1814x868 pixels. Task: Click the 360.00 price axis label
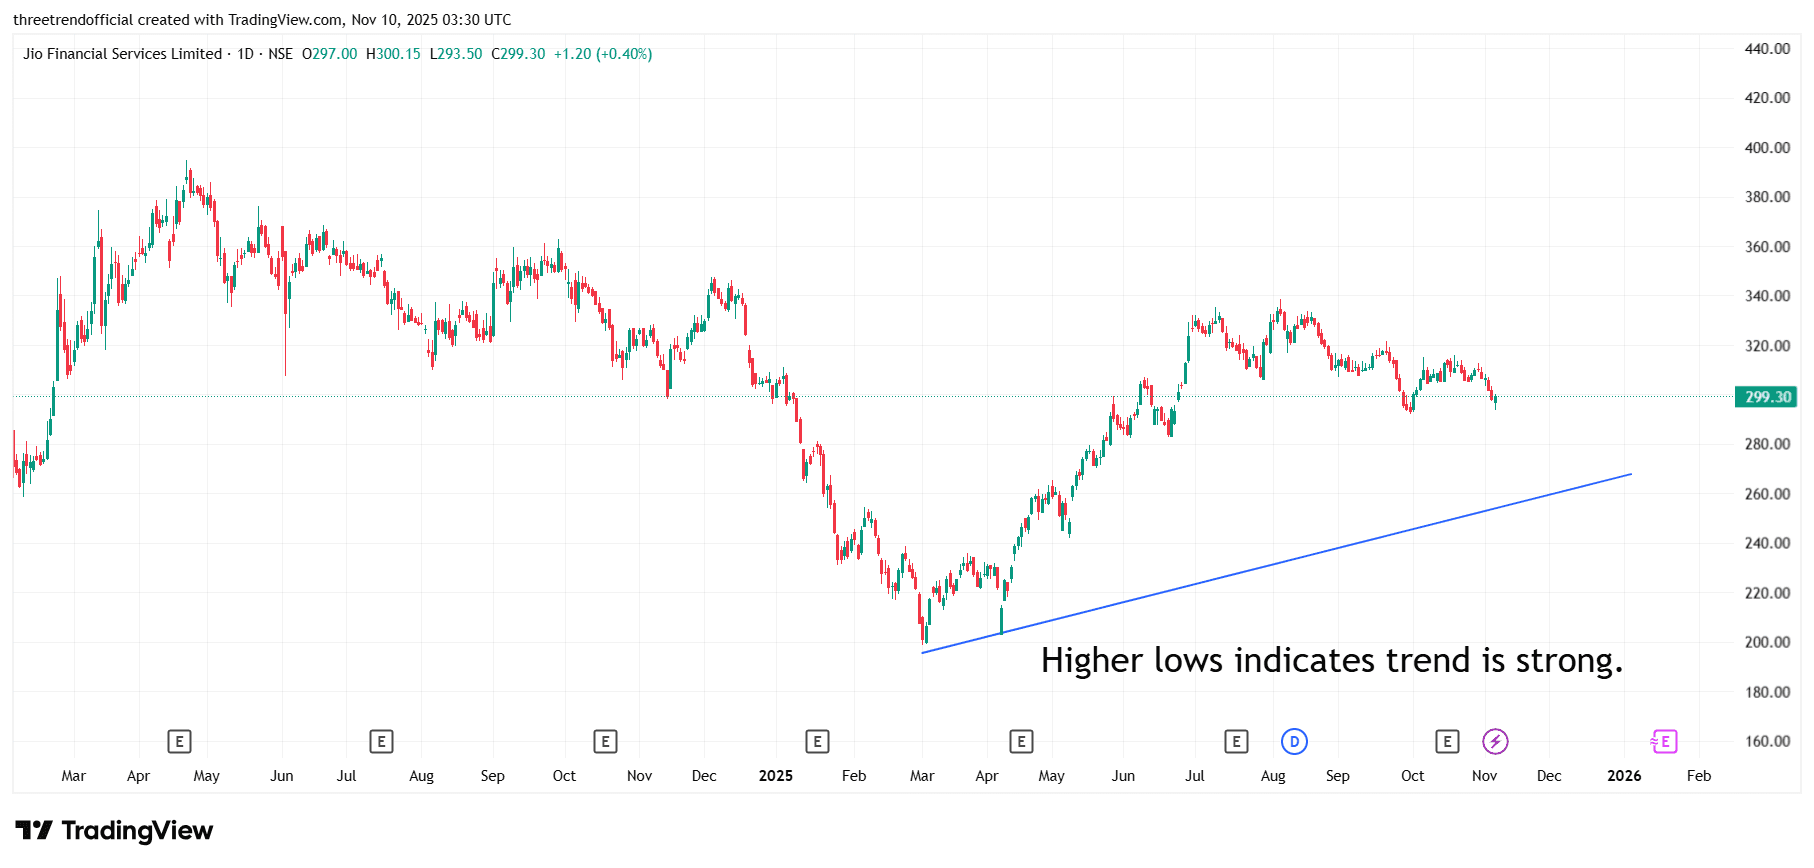click(x=1767, y=247)
